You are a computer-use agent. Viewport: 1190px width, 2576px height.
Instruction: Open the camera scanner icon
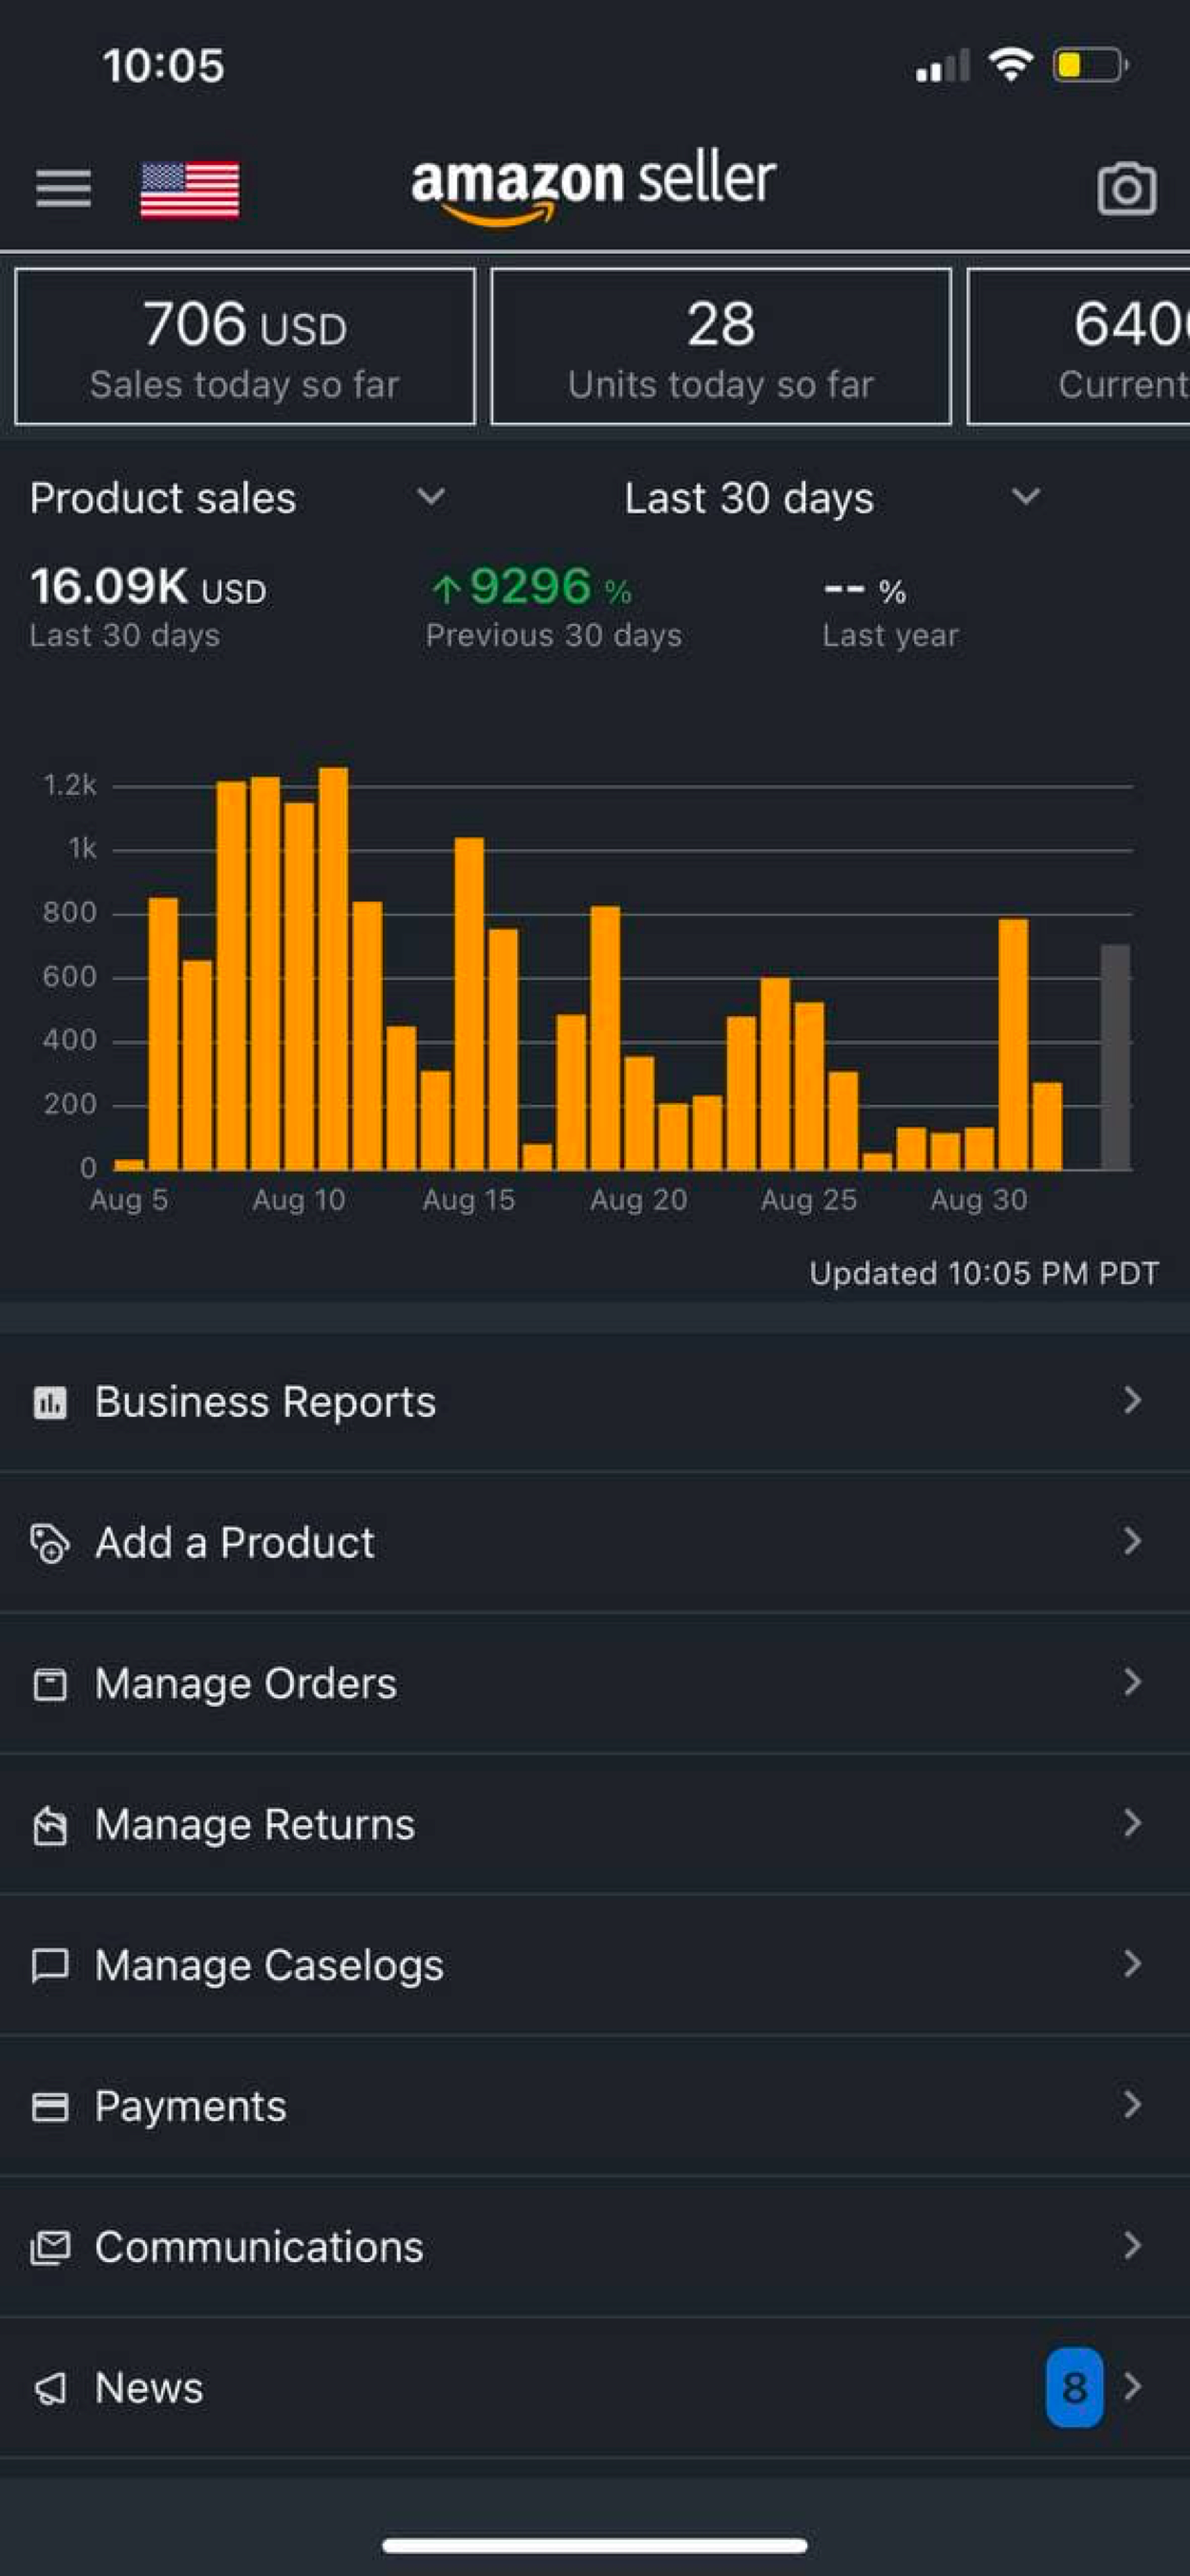pyautogui.click(x=1127, y=188)
